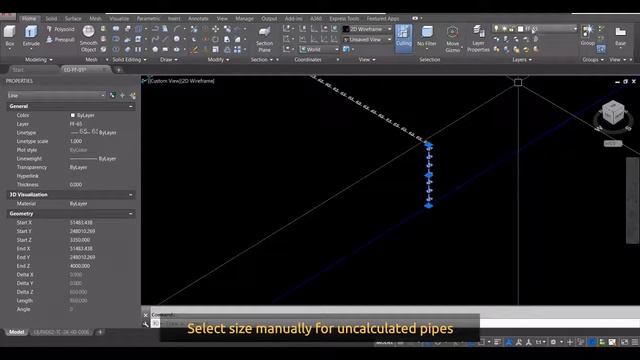Switch to the Solid ribbon tab
The width and height of the screenshot is (640, 360).
point(51,18)
